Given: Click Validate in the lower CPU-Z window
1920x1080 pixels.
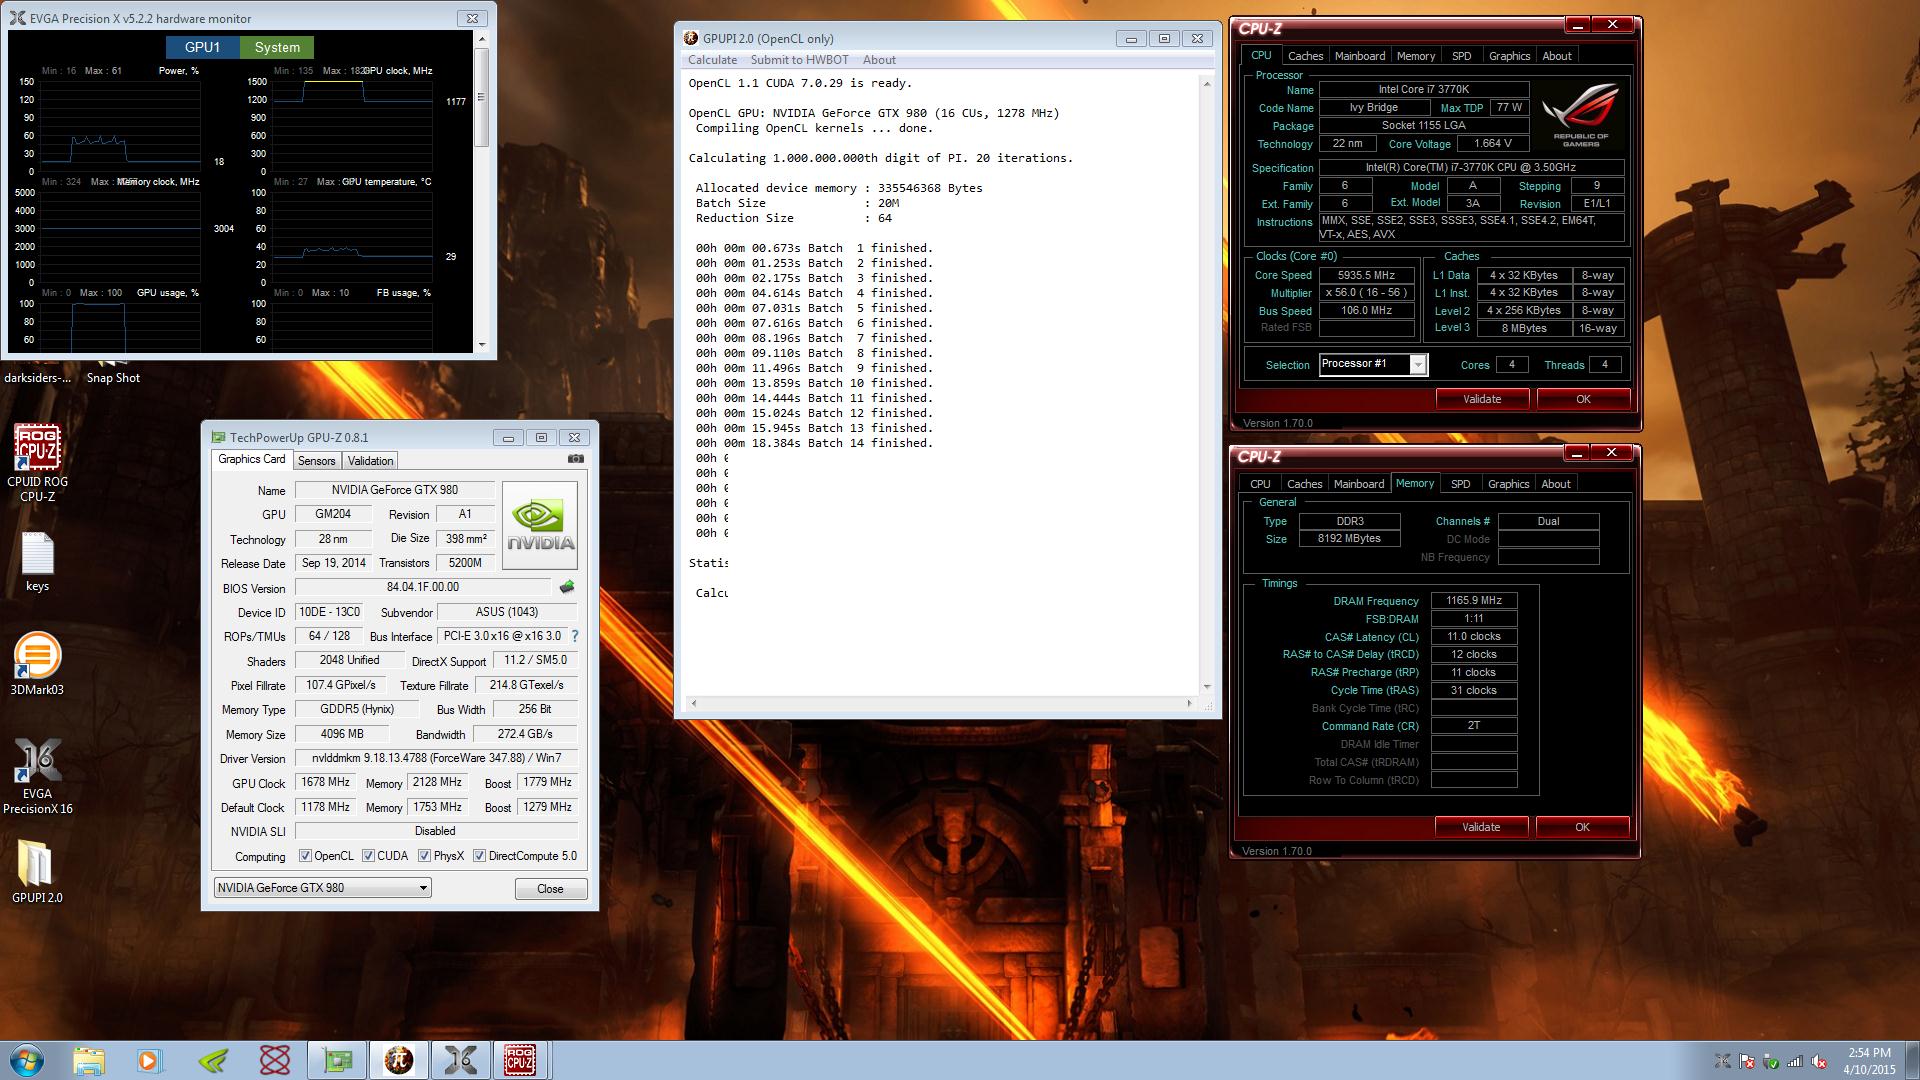Looking at the screenshot, I should (1481, 827).
